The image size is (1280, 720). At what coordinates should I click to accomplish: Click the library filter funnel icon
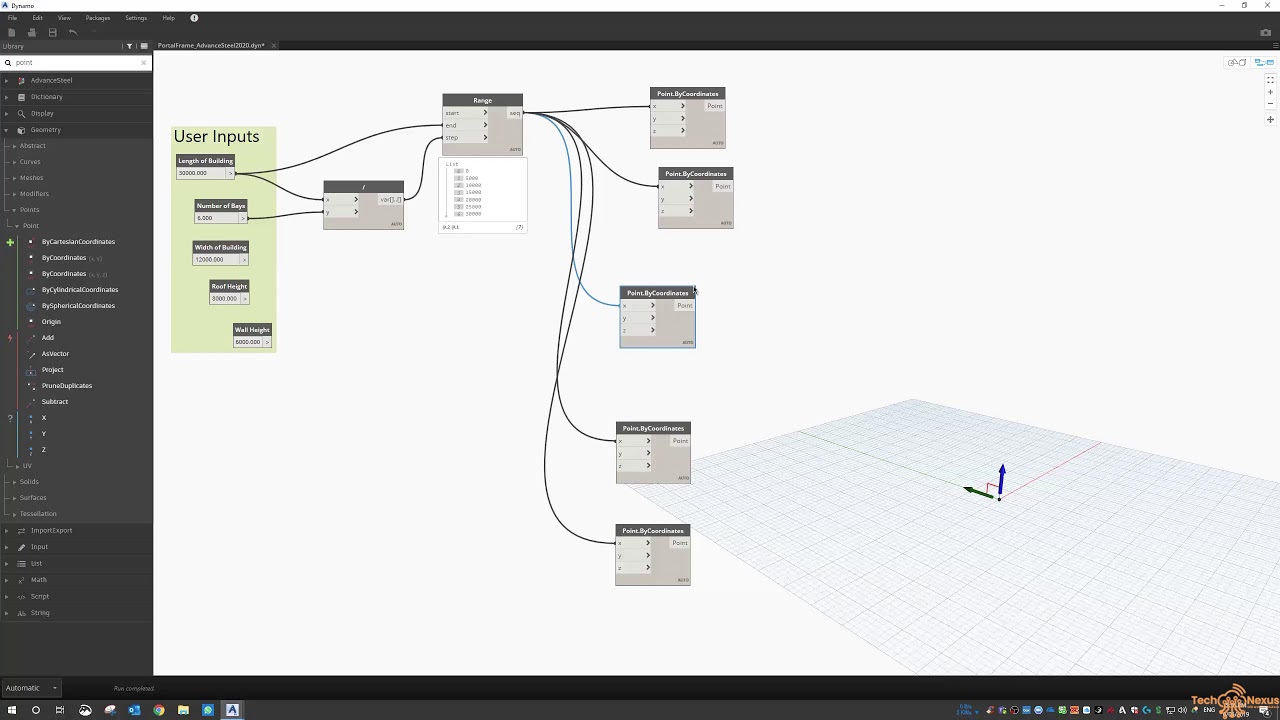click(x=129, y=46)
